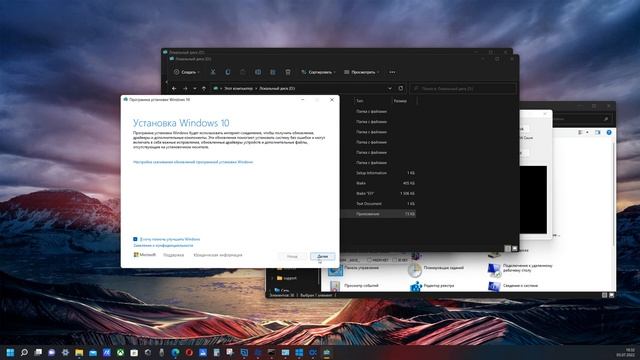This screenshot has height=360, width=640.
Task: Open Просмотр событий in the rear window
Action: (354, 286)
